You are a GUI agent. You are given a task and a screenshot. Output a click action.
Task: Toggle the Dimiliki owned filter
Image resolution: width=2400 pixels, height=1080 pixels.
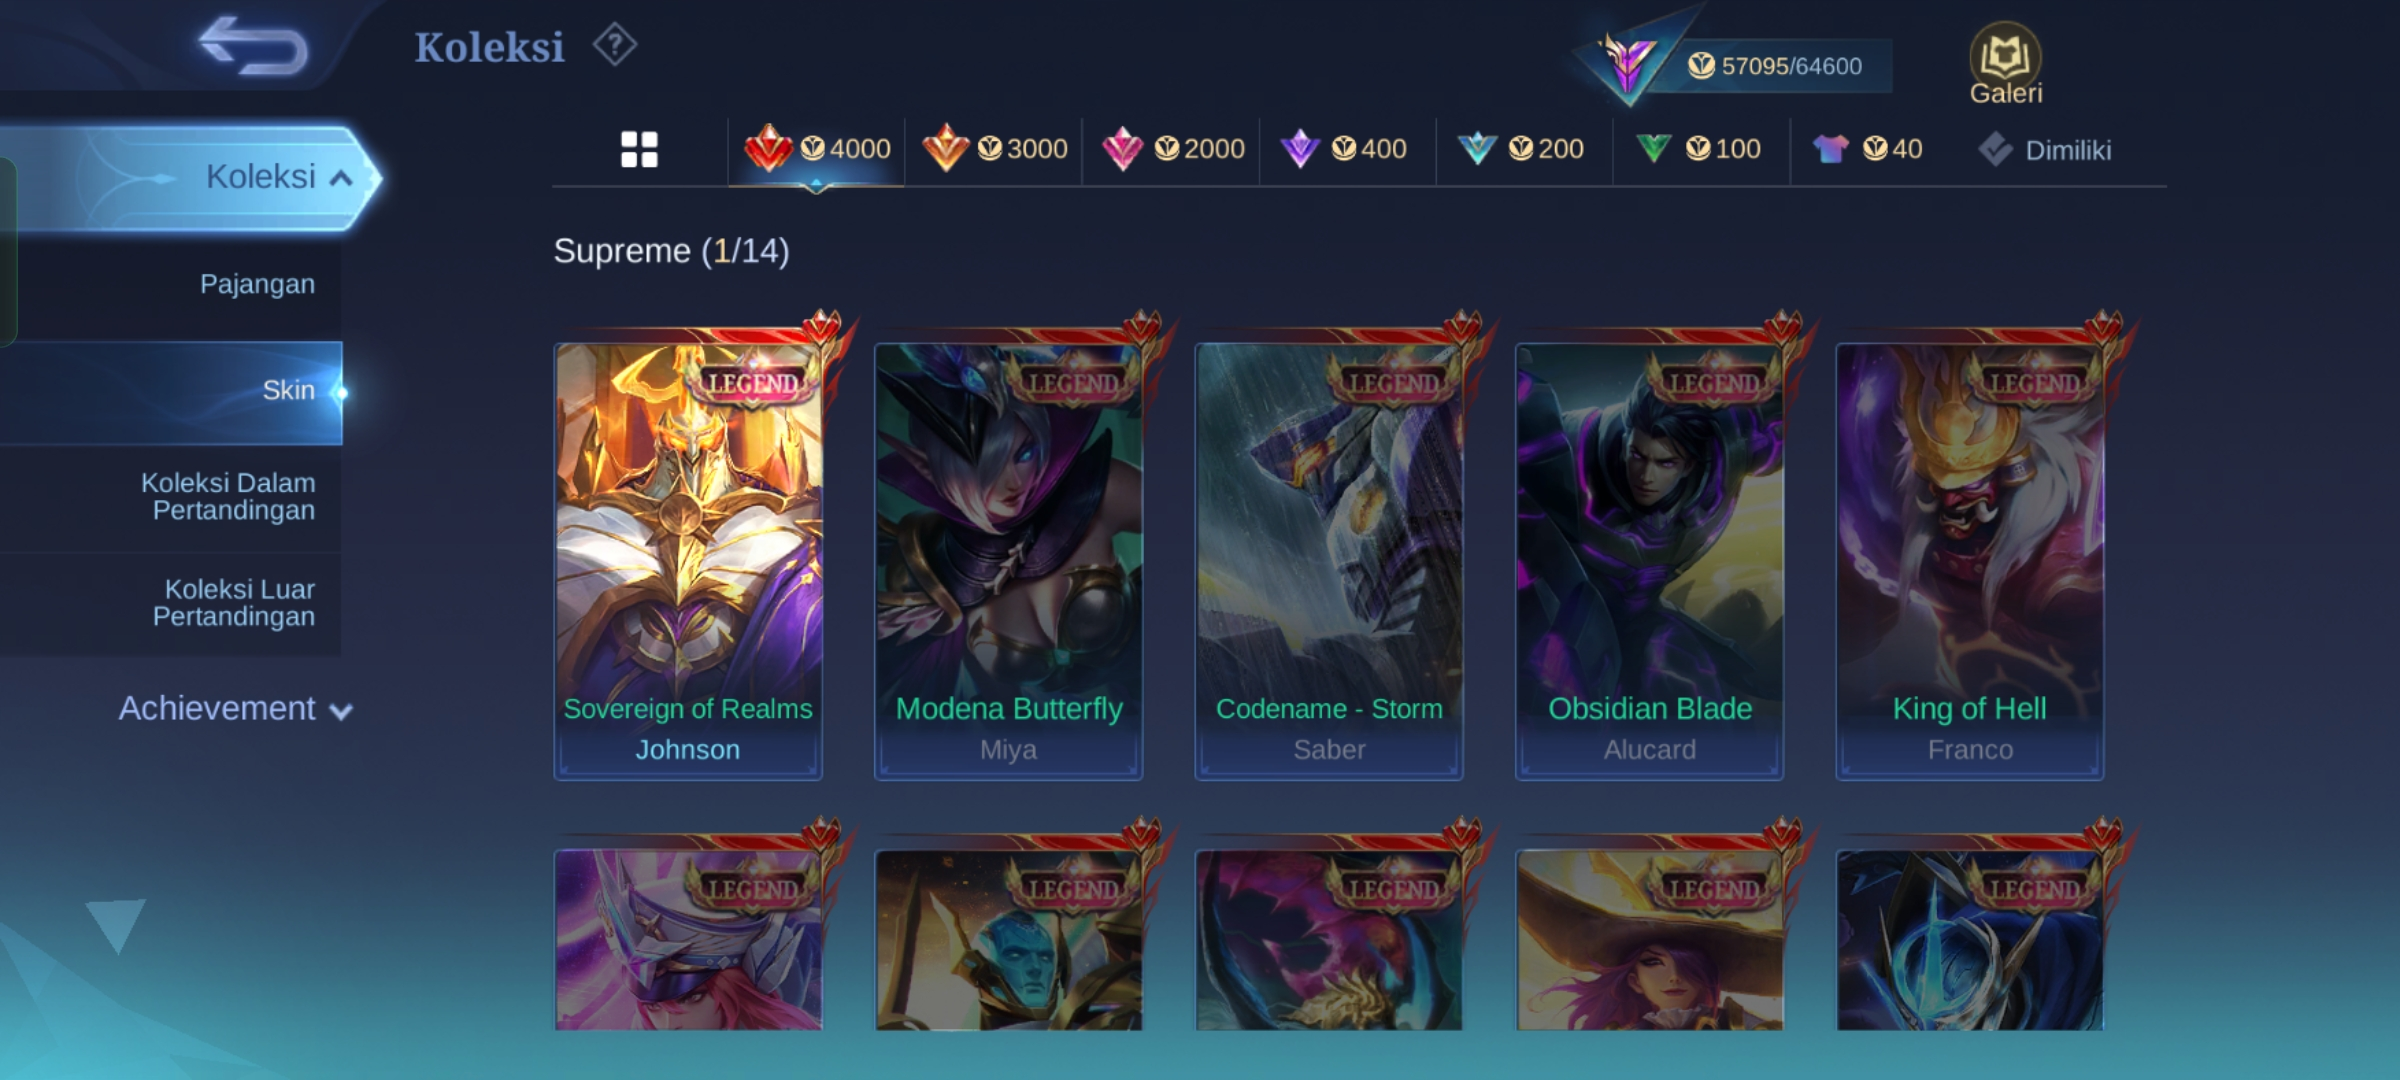point(2045,150)
